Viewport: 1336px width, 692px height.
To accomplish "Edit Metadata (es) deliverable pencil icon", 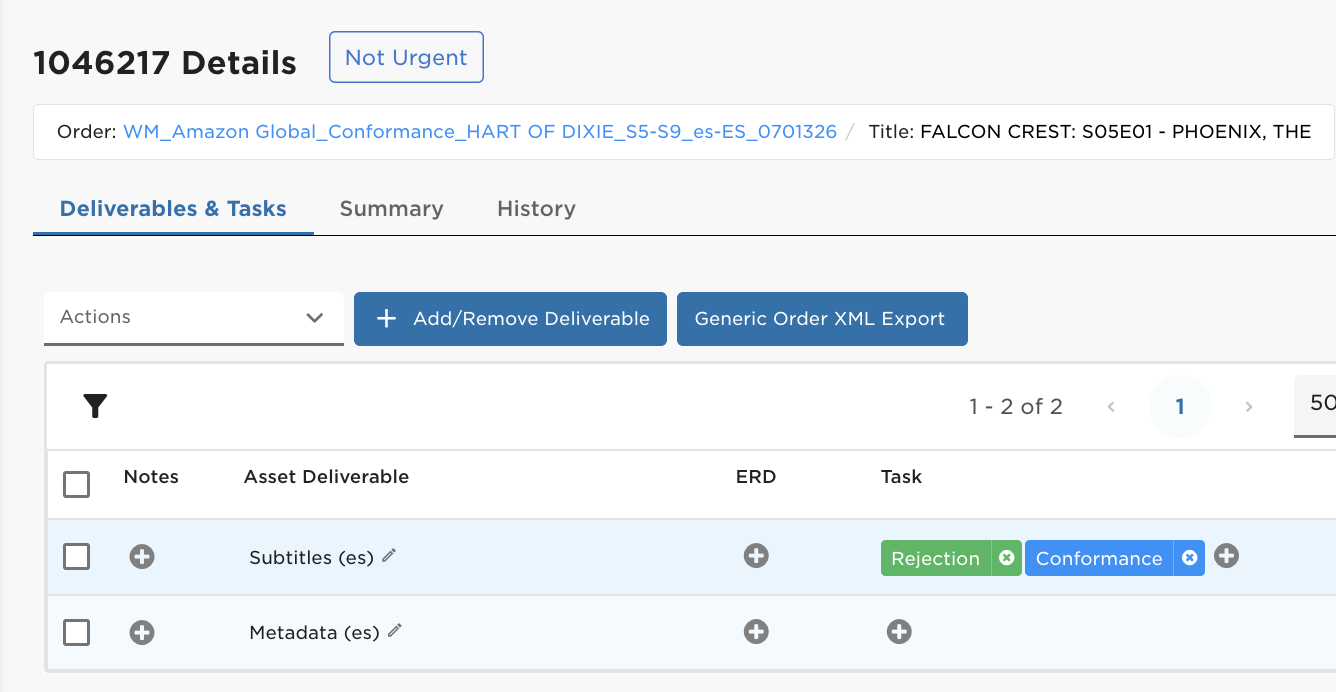I will 395,630.
